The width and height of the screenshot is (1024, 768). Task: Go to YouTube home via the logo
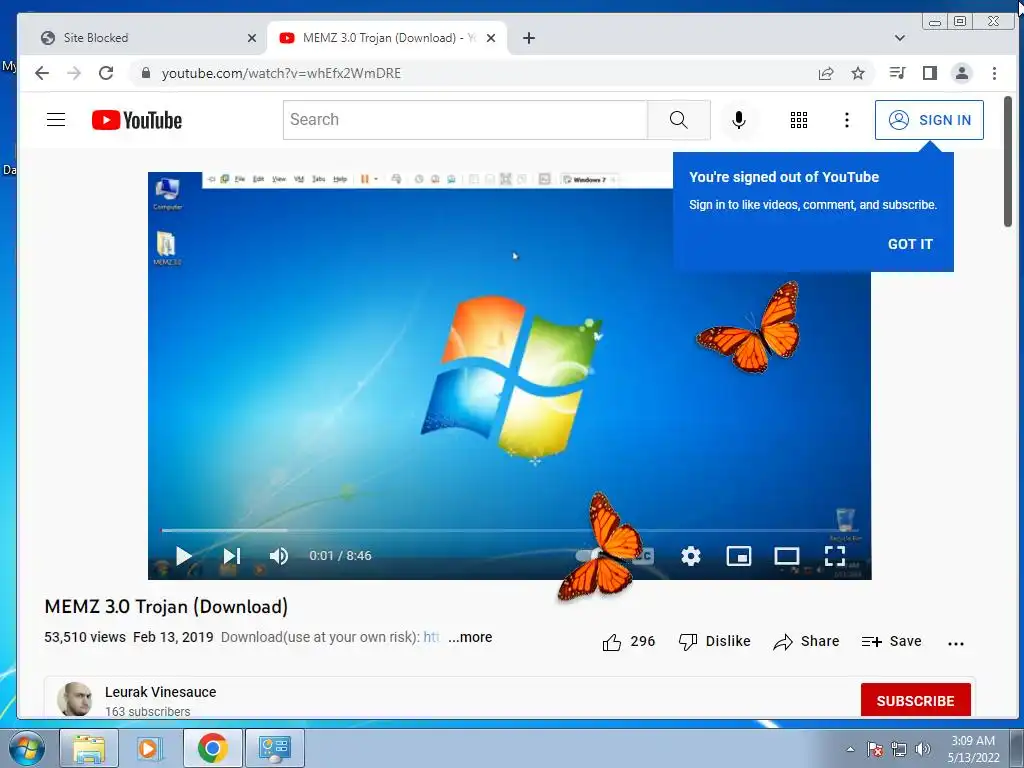coord(137,120)
